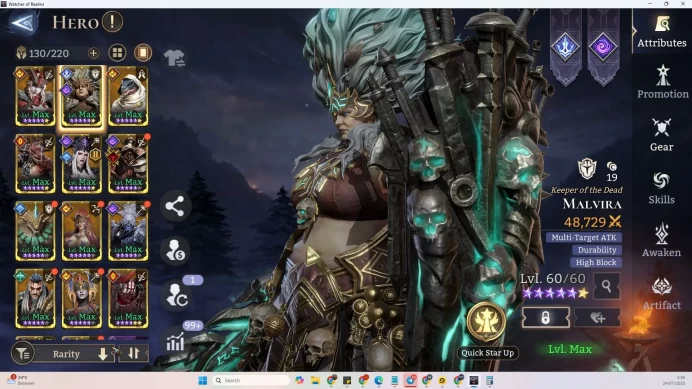Select the white-hooded hero card
Image resolution: width=692 pixels, height=389 pixels.
click(x=128, y=96)
